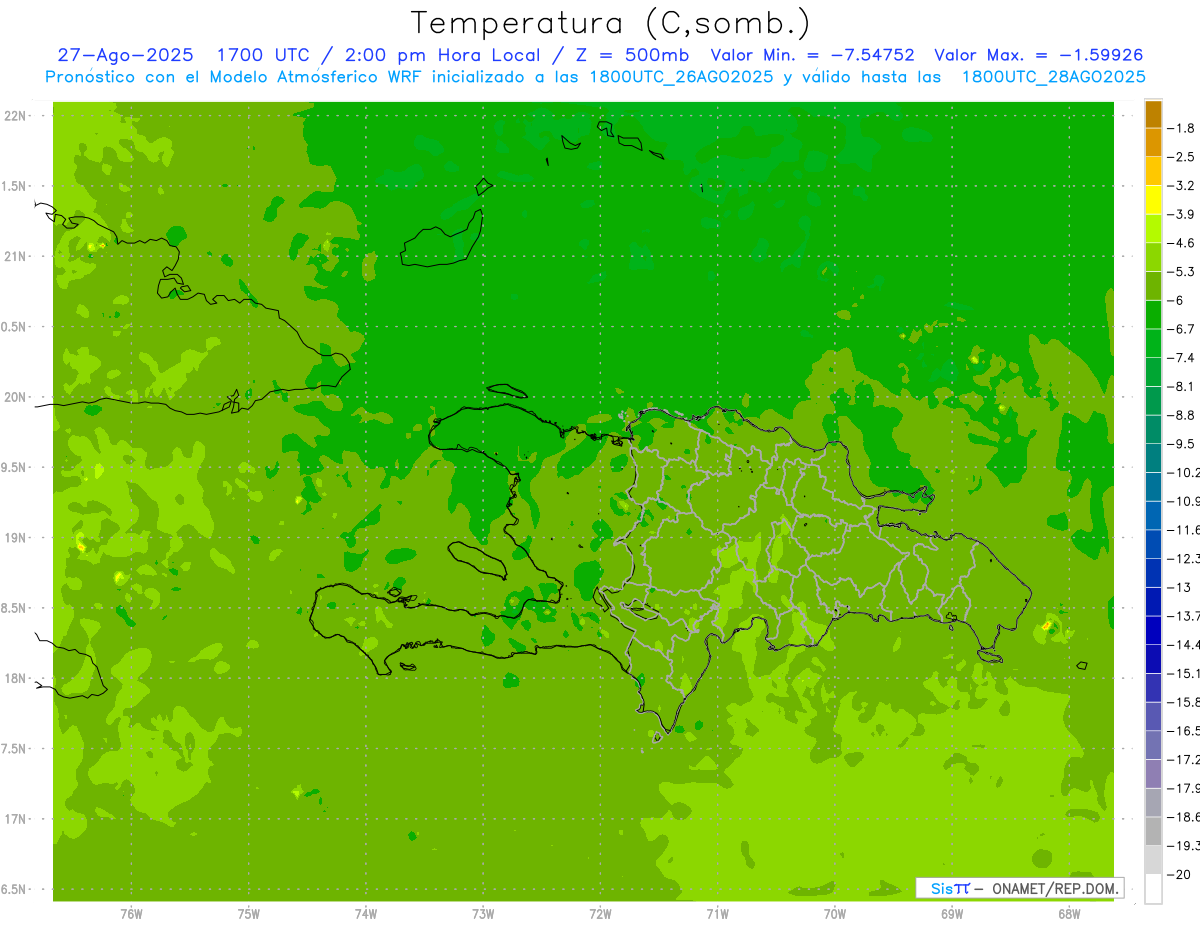
Task: Click the "6.5N" latitude label
Action: (x=13, y=889)
